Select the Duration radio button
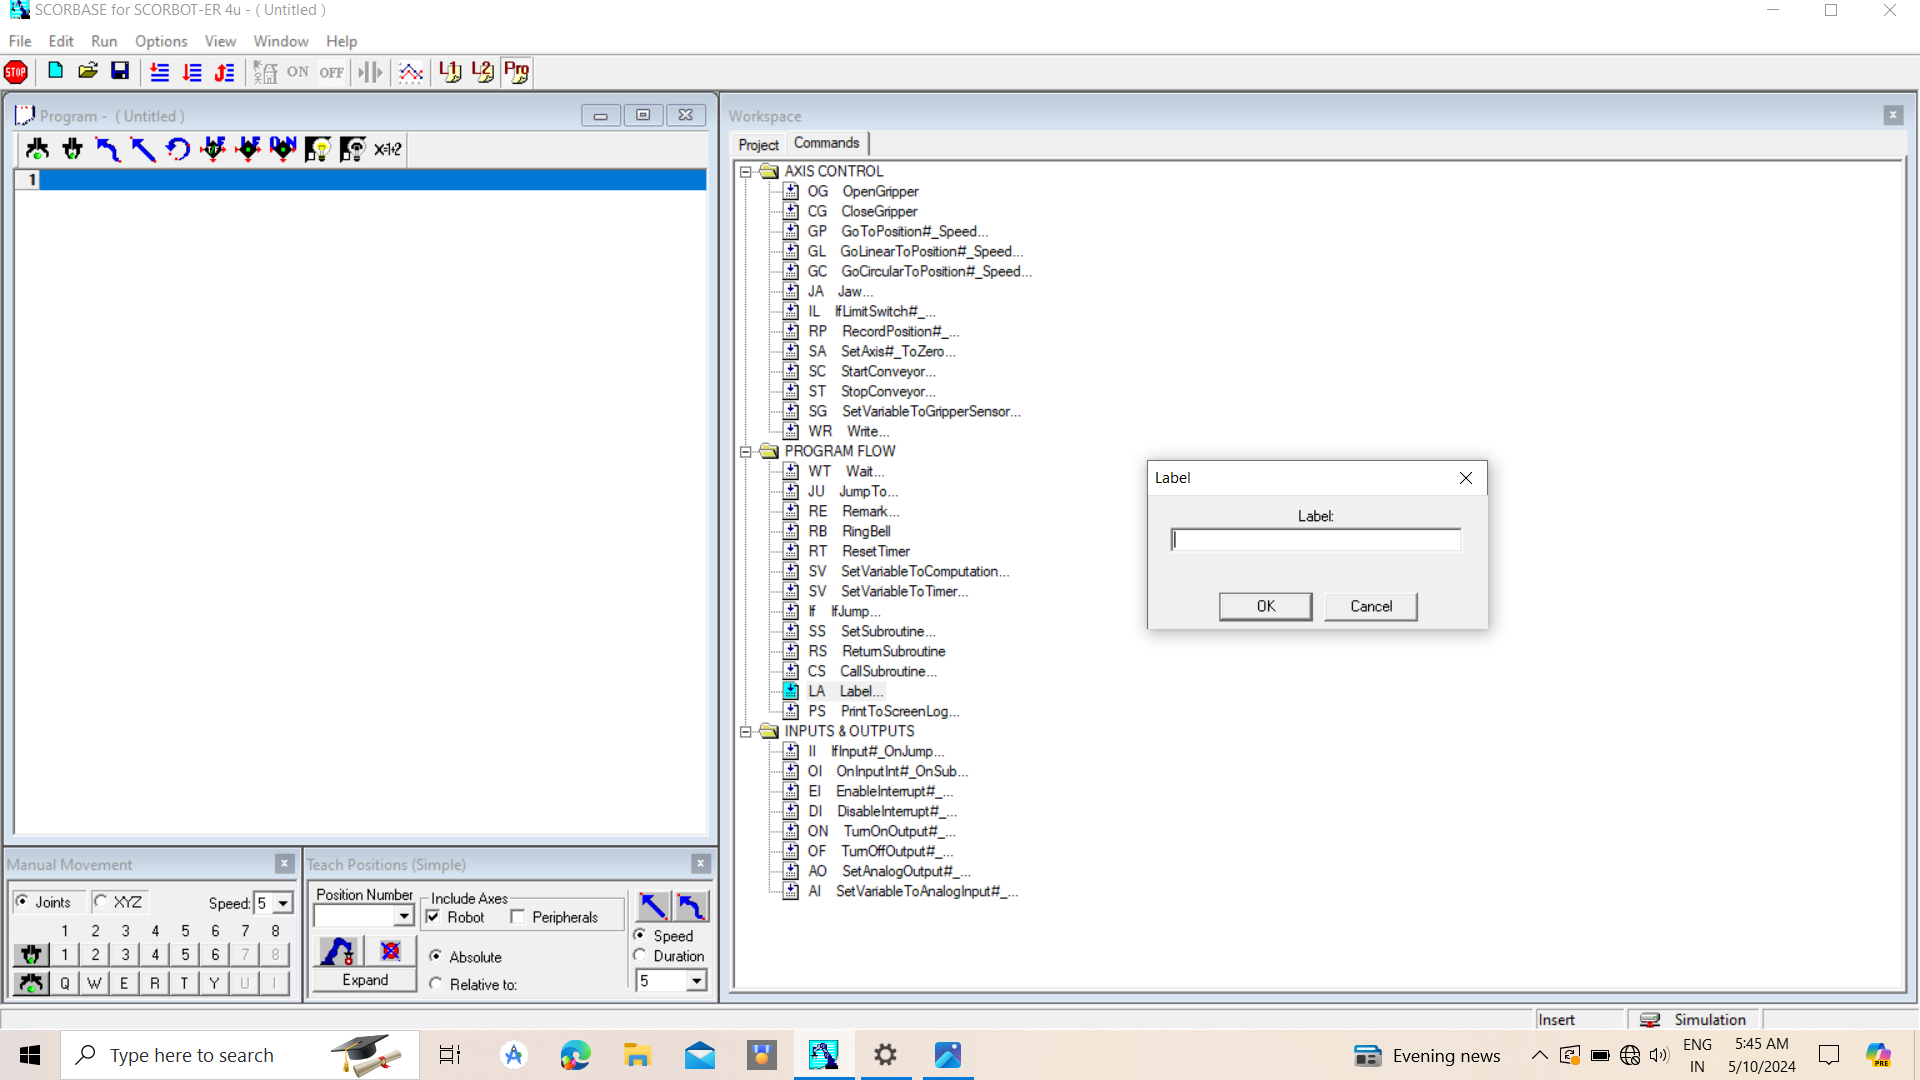Image resolution: width=1920 pixels, height=1080 pixels. pos(640,955)
